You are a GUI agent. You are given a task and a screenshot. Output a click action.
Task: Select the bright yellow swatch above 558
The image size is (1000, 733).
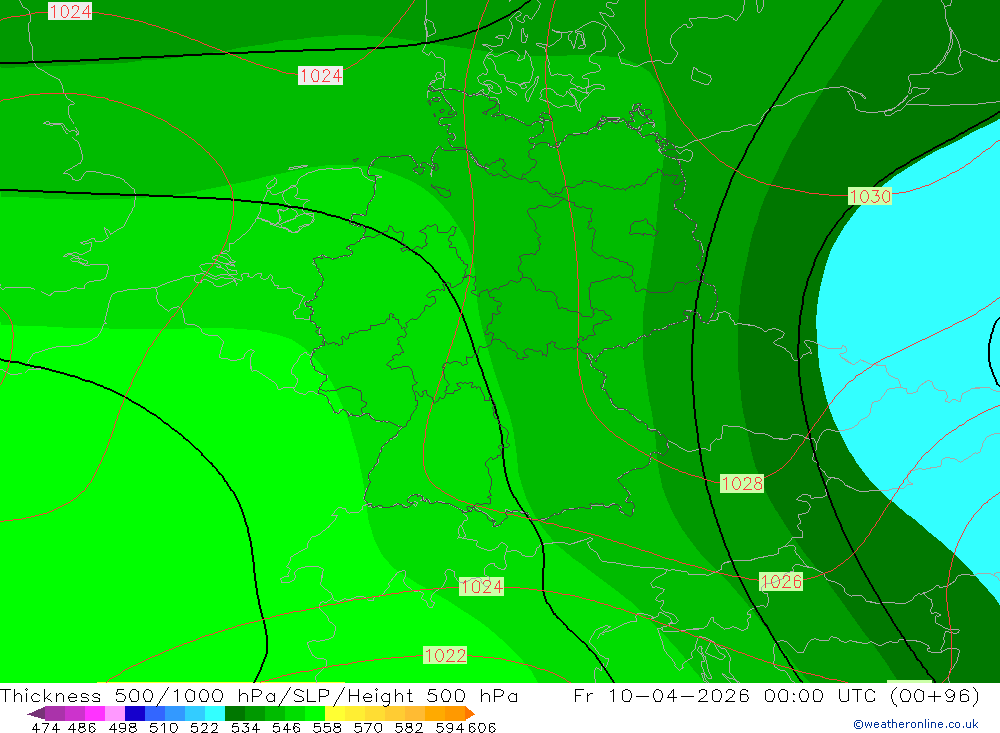tap(335, 713)
